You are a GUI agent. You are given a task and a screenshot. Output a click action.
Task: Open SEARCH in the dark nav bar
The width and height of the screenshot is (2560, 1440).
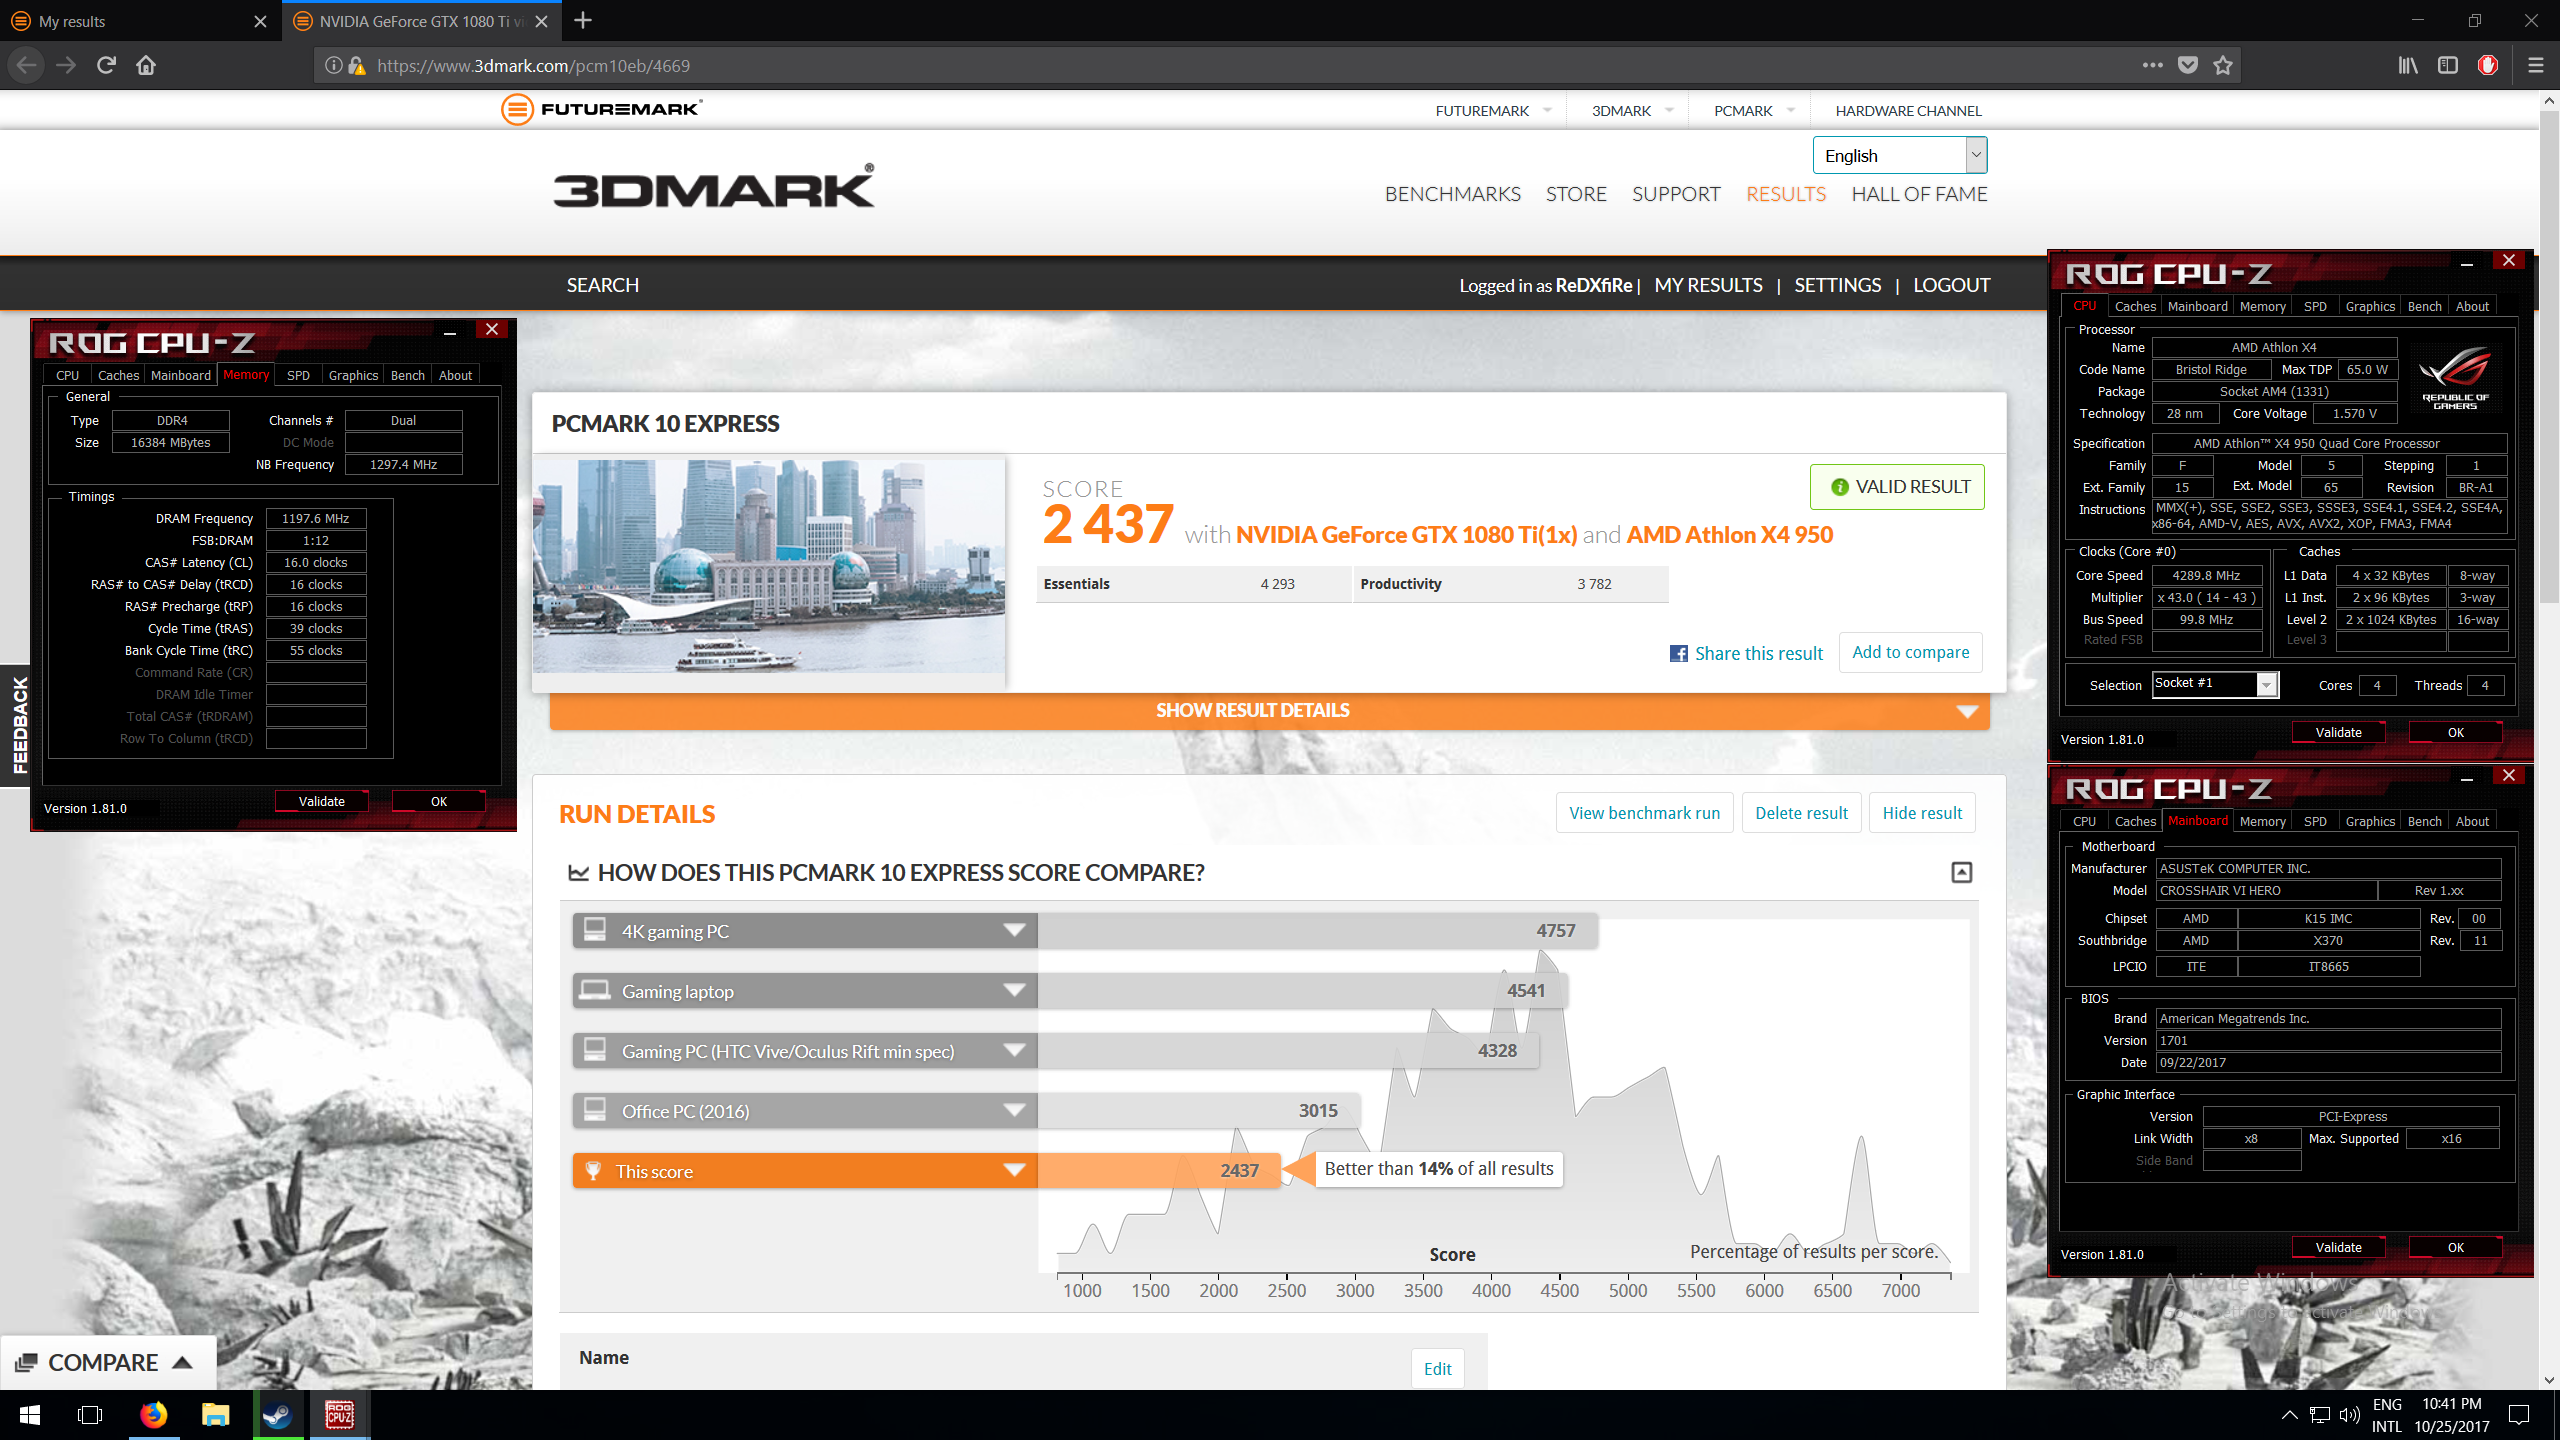(x=602, y=285)
